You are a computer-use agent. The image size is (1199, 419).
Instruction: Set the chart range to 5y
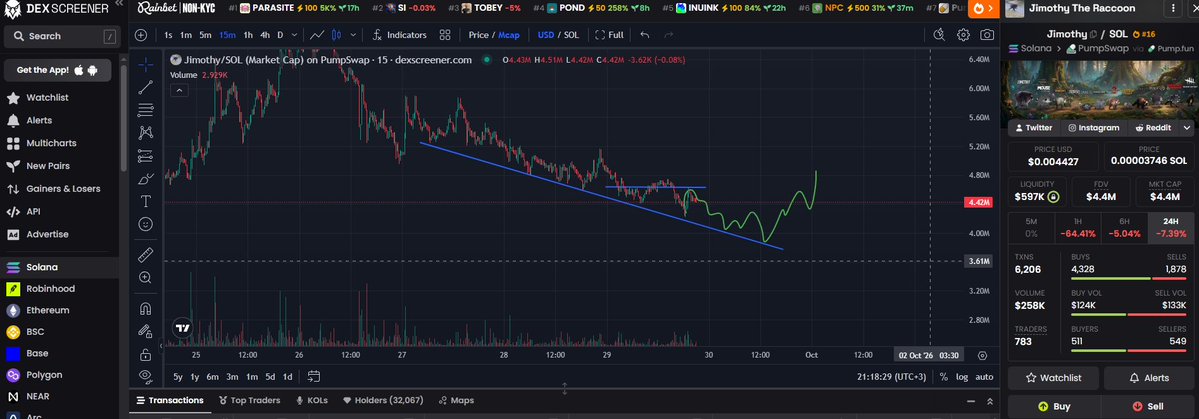point(177,376)
